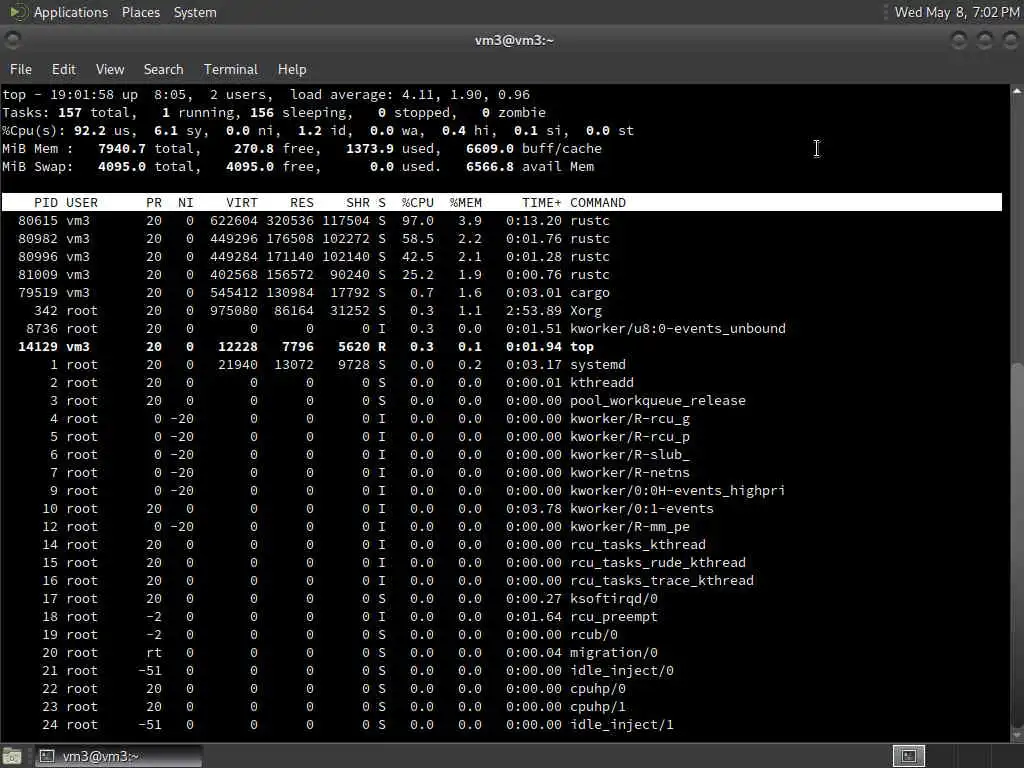Click the pool_workqueue_release process name
The height and width of the screenshot is (768, 1024).
coord(658,401)
